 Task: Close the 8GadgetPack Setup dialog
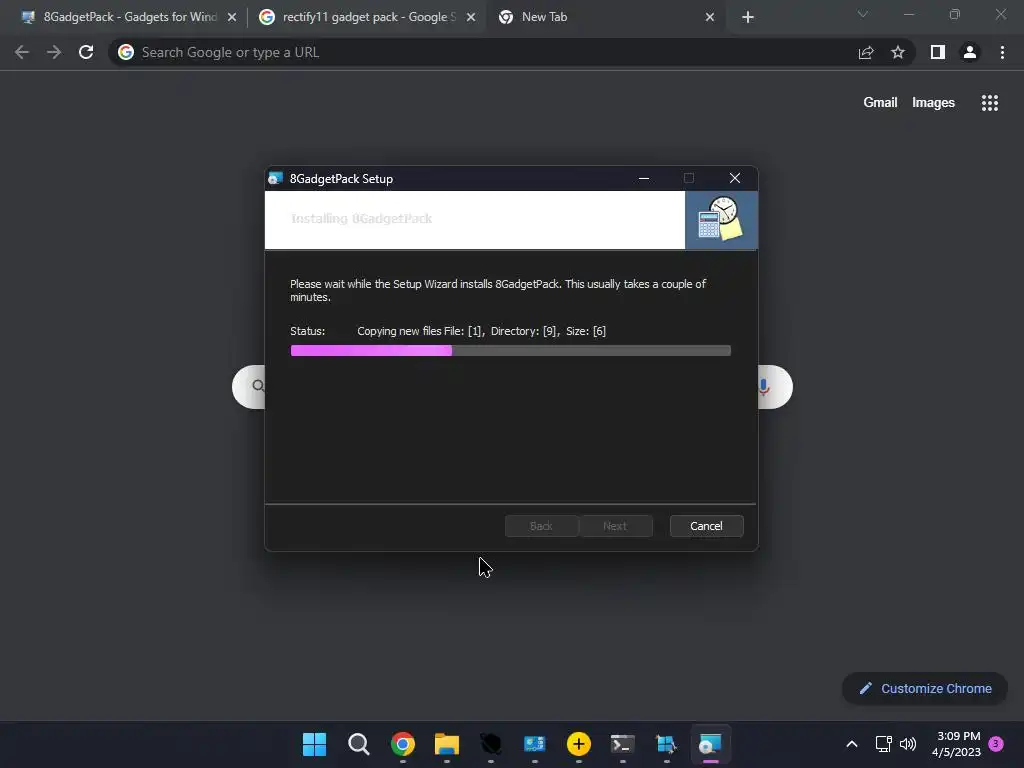[735, 178]
